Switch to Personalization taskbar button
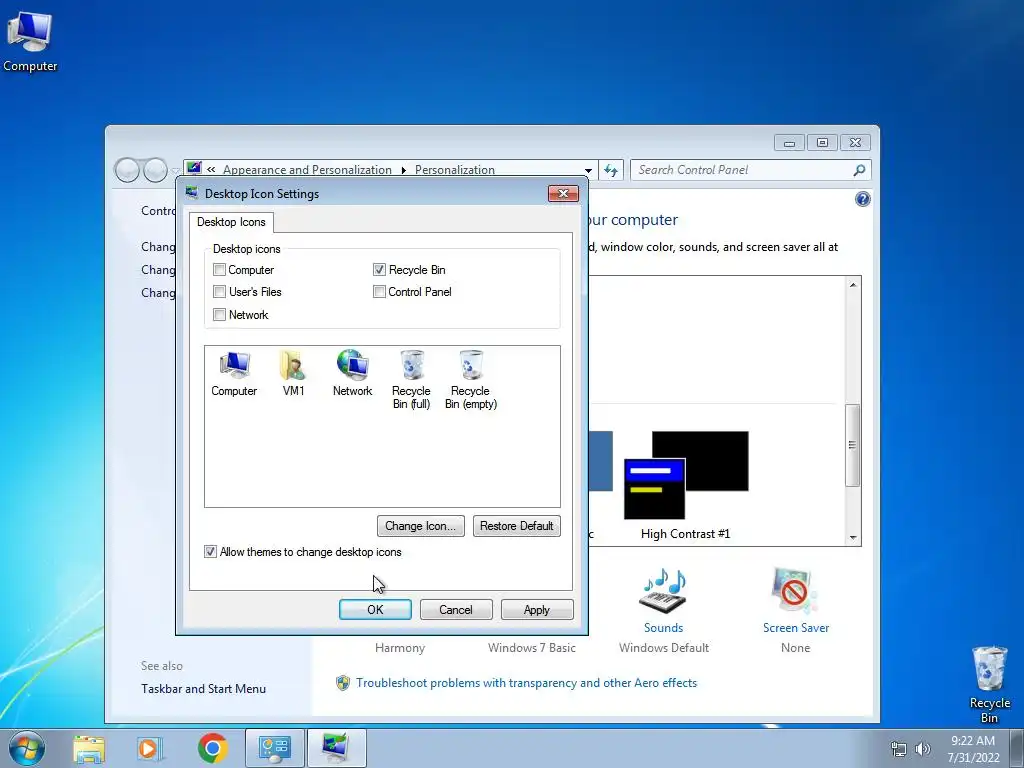 (336, 748)
